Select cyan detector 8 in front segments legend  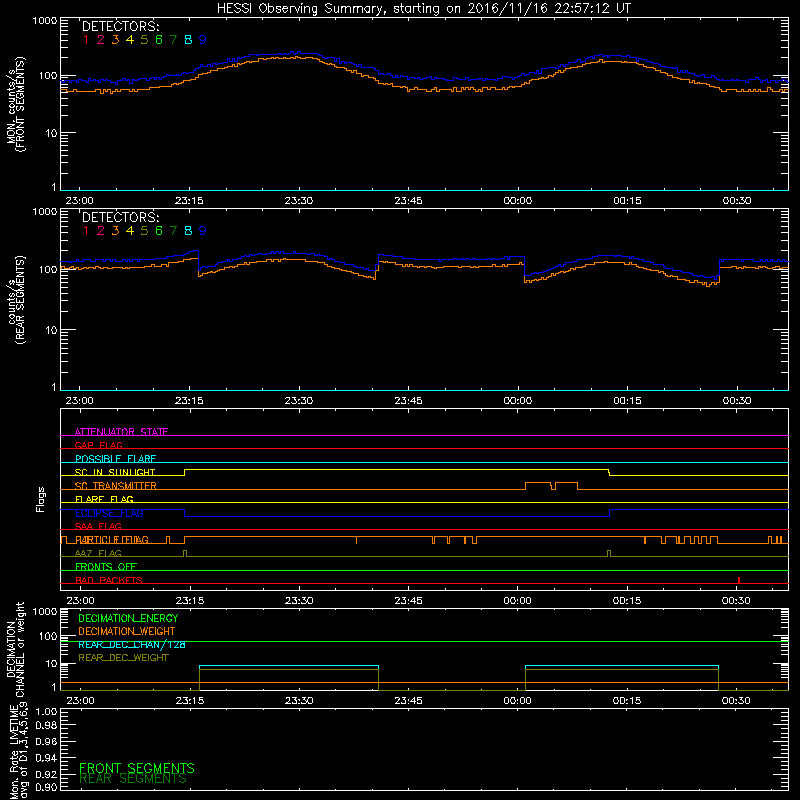point(188,40)
